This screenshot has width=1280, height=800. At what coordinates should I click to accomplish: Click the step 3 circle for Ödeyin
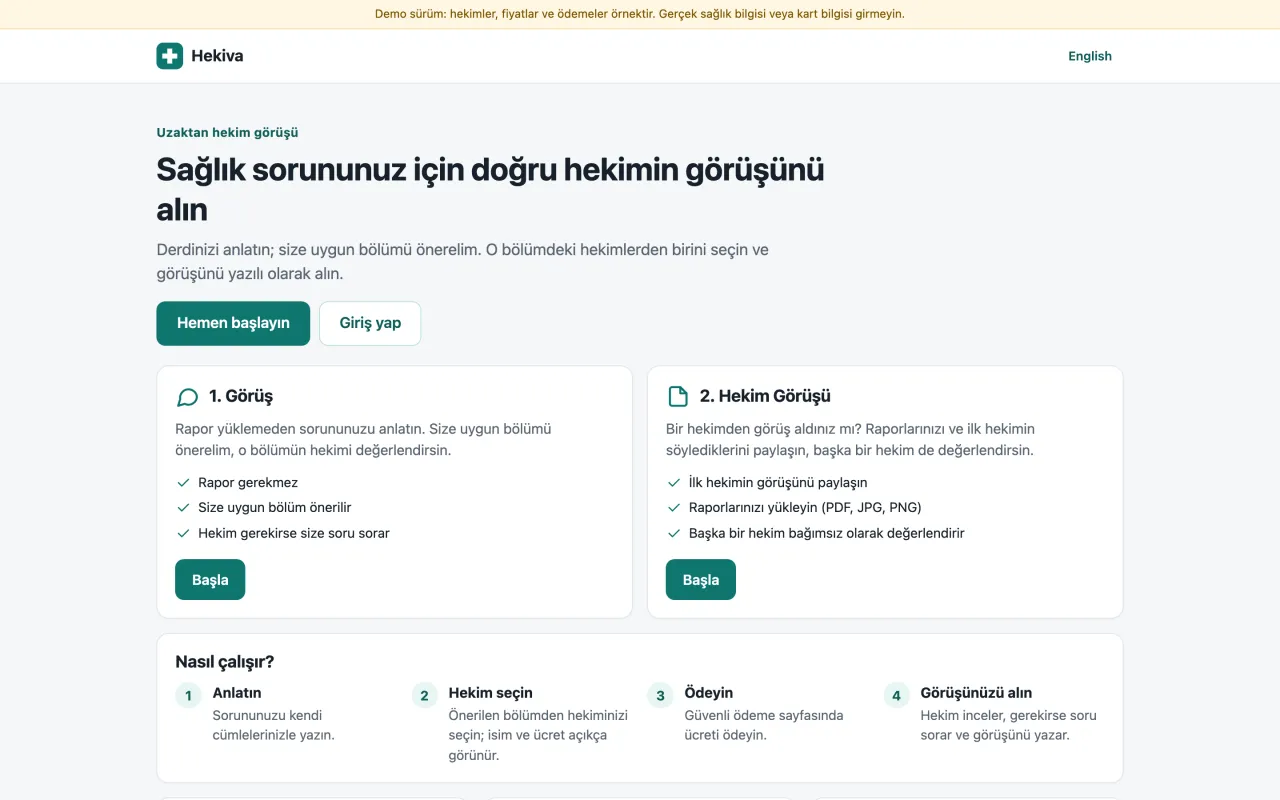660,695
